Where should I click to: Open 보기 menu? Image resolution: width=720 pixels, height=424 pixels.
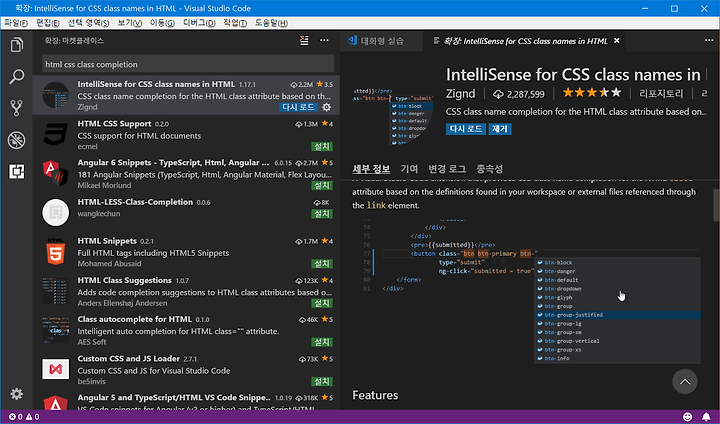coord(129,23)
